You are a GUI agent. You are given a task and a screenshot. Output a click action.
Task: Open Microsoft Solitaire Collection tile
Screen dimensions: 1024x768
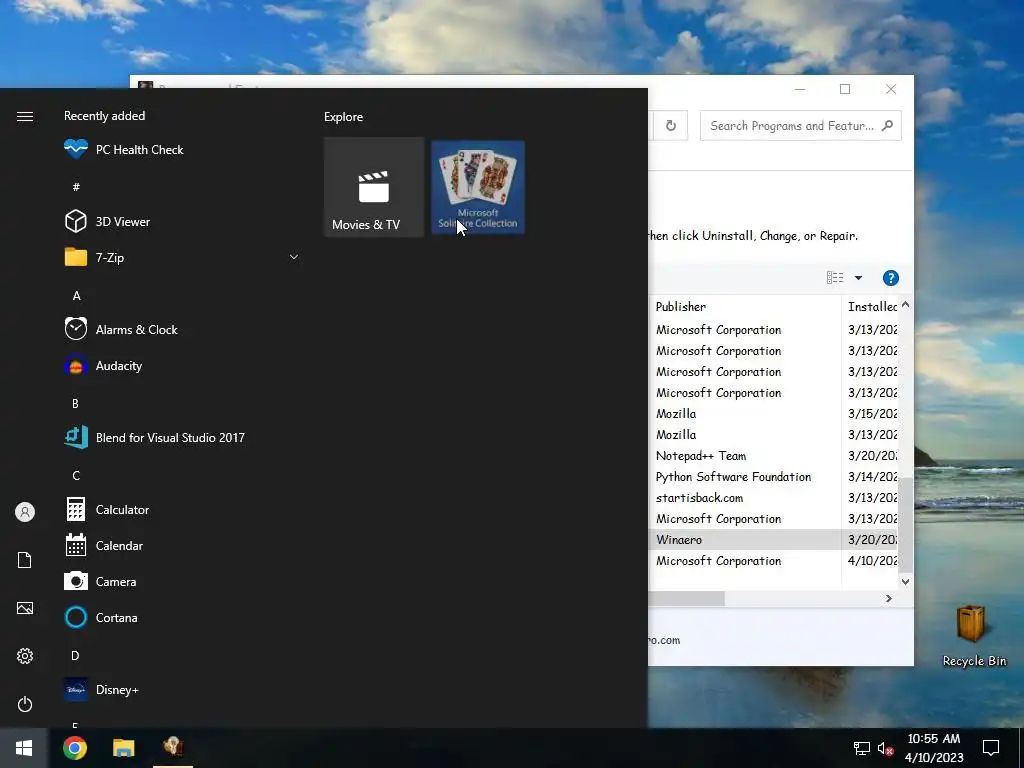(478, 187)
